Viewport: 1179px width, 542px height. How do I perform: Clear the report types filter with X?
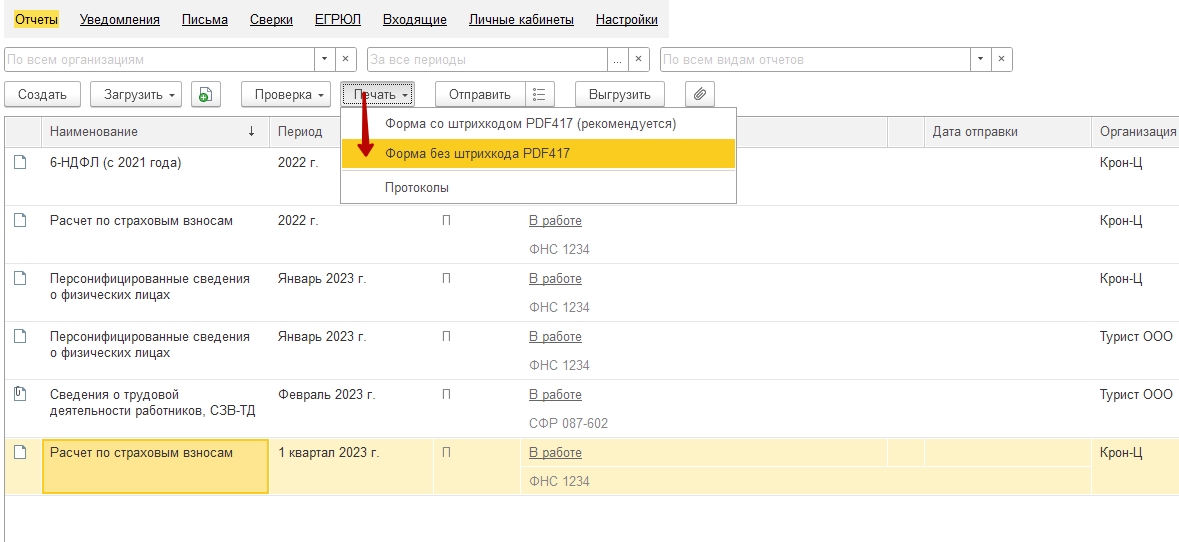point(1002,60)
